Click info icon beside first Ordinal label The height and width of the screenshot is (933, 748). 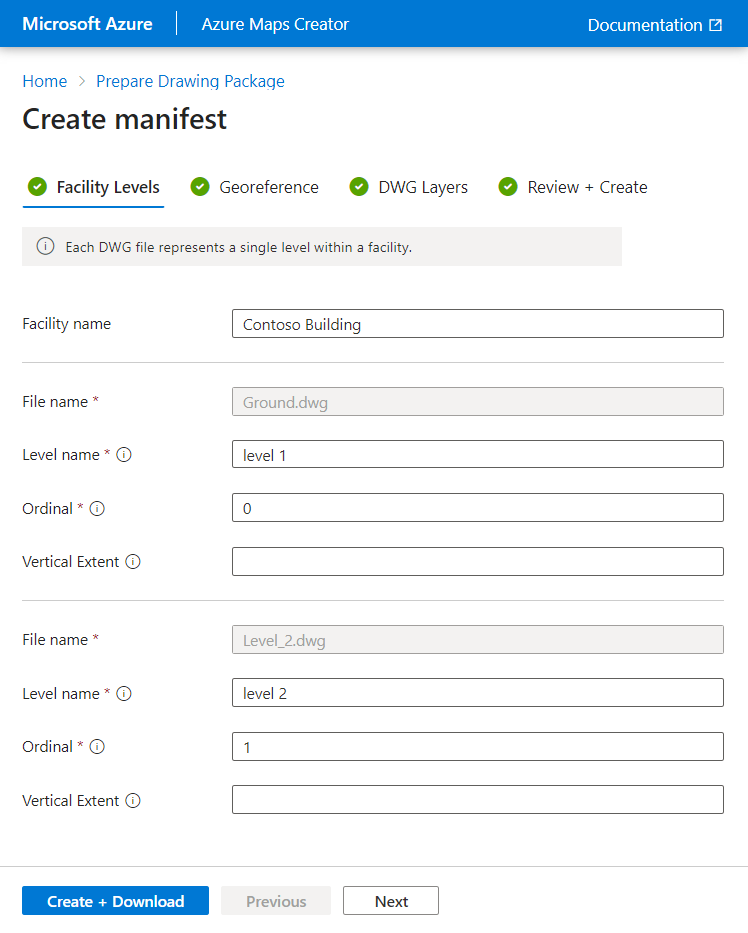click(x=97, y=508)
